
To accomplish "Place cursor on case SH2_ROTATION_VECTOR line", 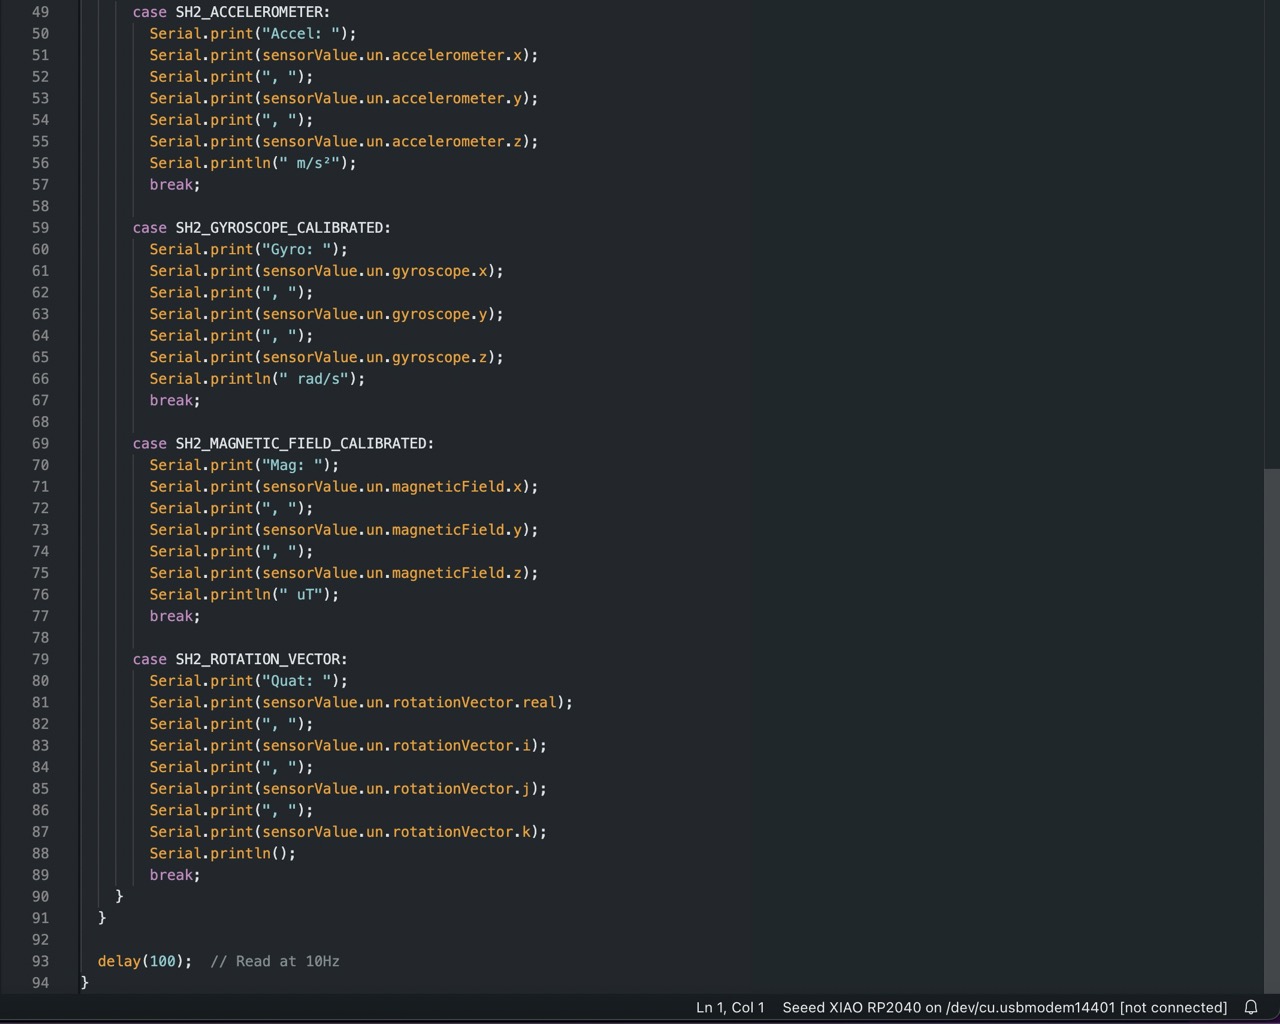I will pyautogui.click(x=240, y=659).
